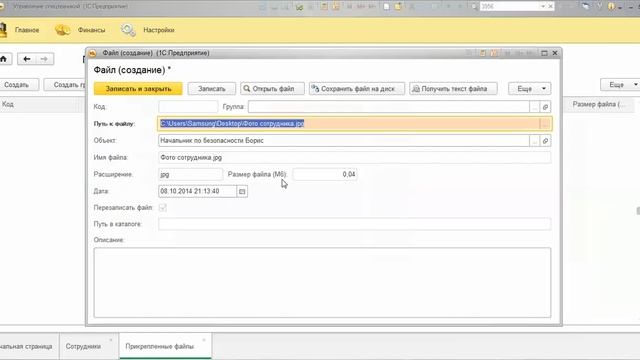Image resolution: width=640 pixels, height=360 pixels.
Task: Expand the dialog's Еще menu
Action: coord(529,89)
